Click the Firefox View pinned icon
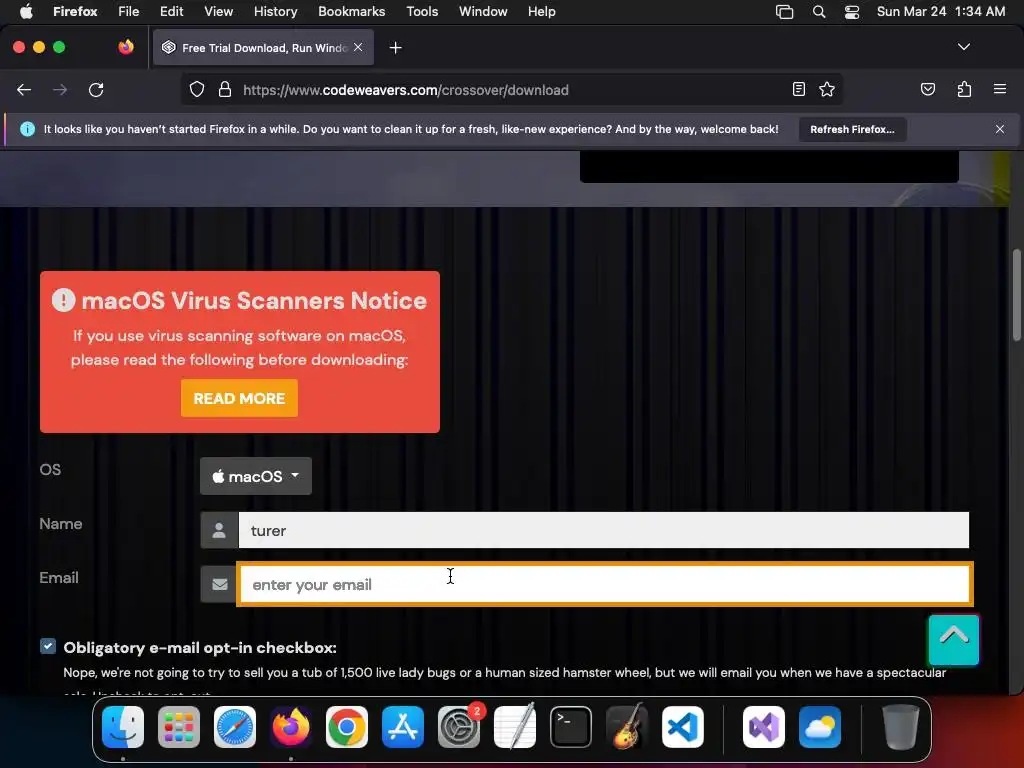 tap(126, 47)
